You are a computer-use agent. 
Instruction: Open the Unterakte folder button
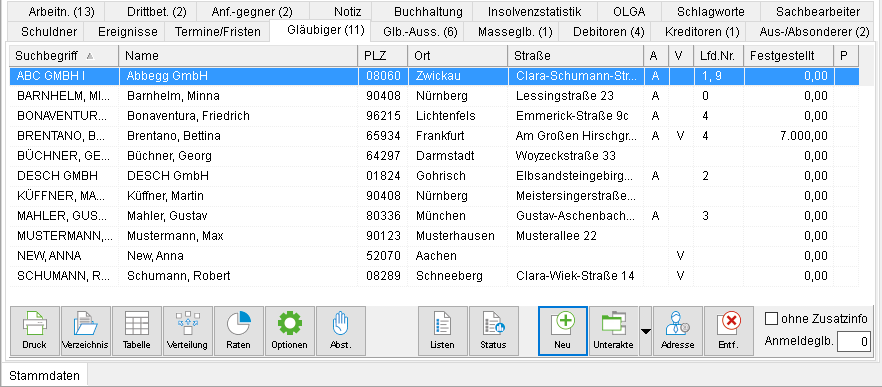coord(614,331)
